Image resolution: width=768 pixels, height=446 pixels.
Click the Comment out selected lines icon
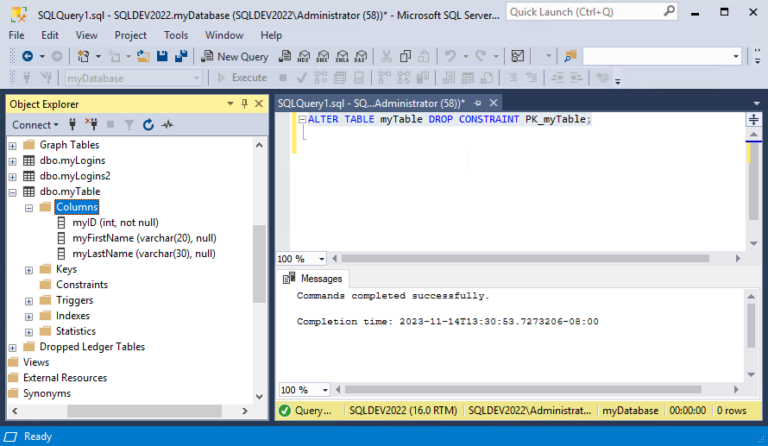(x=512, y=78)
